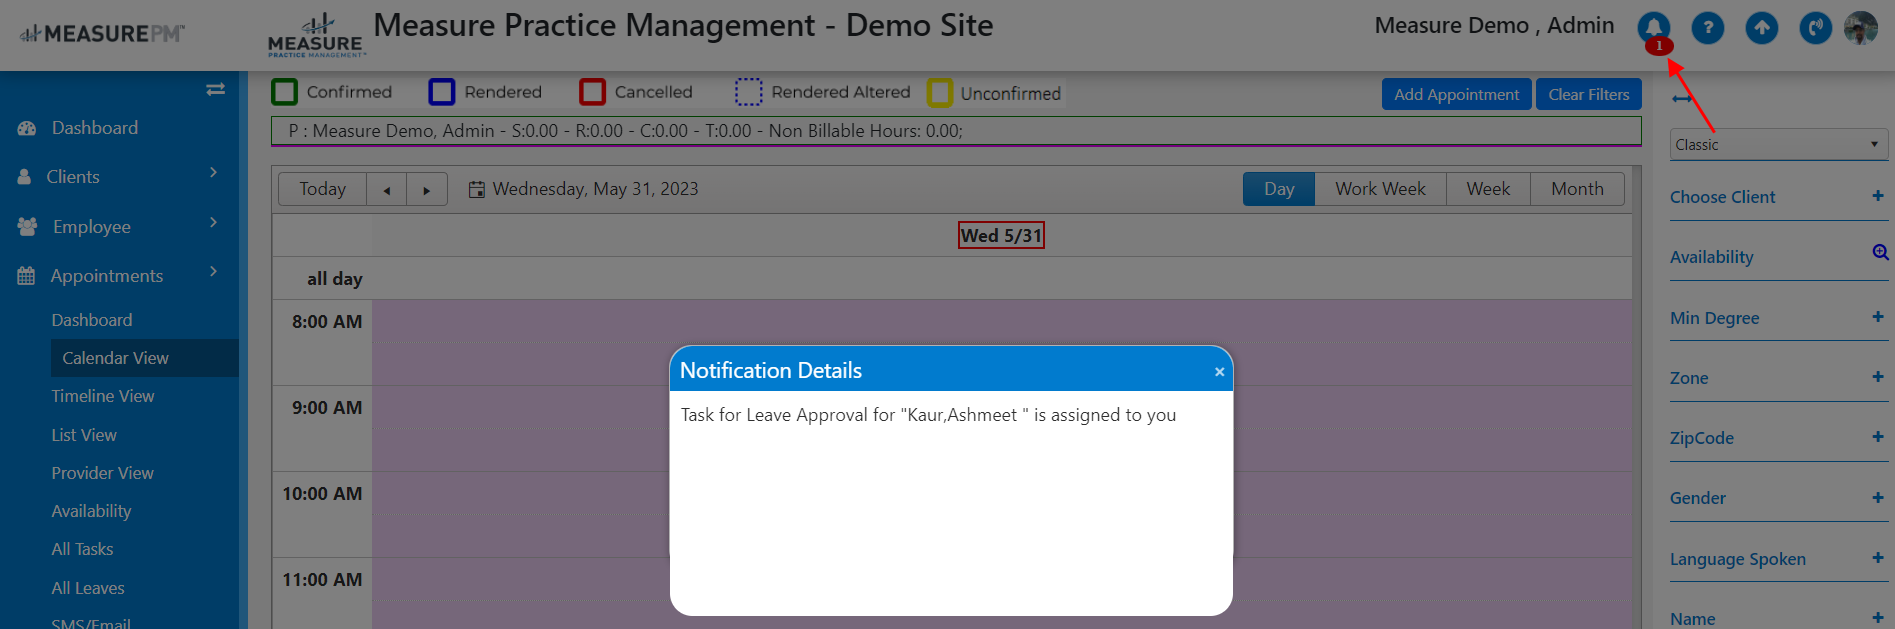The height and width of the screenshot is (629, 1895).
Task: Click the Appointments calendar icon in sidebar
Action: [26, 276]
